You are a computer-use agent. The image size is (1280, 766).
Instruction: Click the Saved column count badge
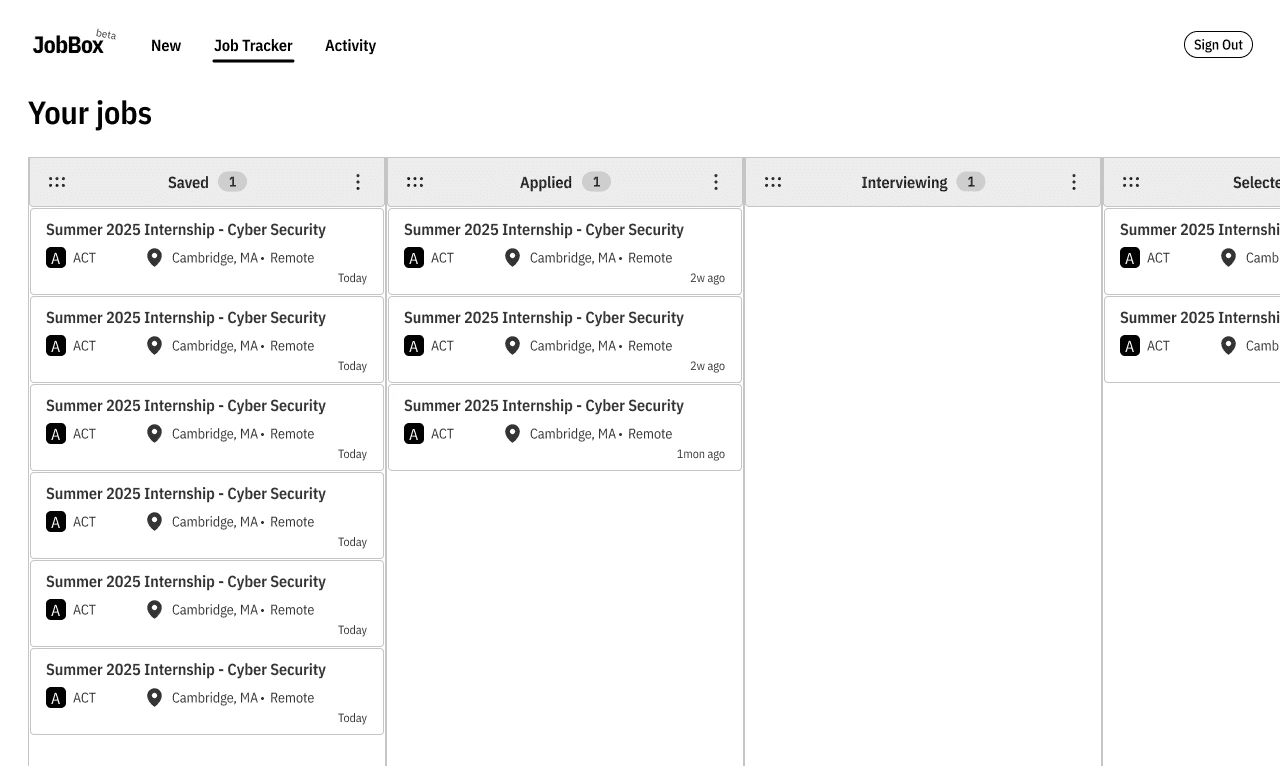click(232, 182)
